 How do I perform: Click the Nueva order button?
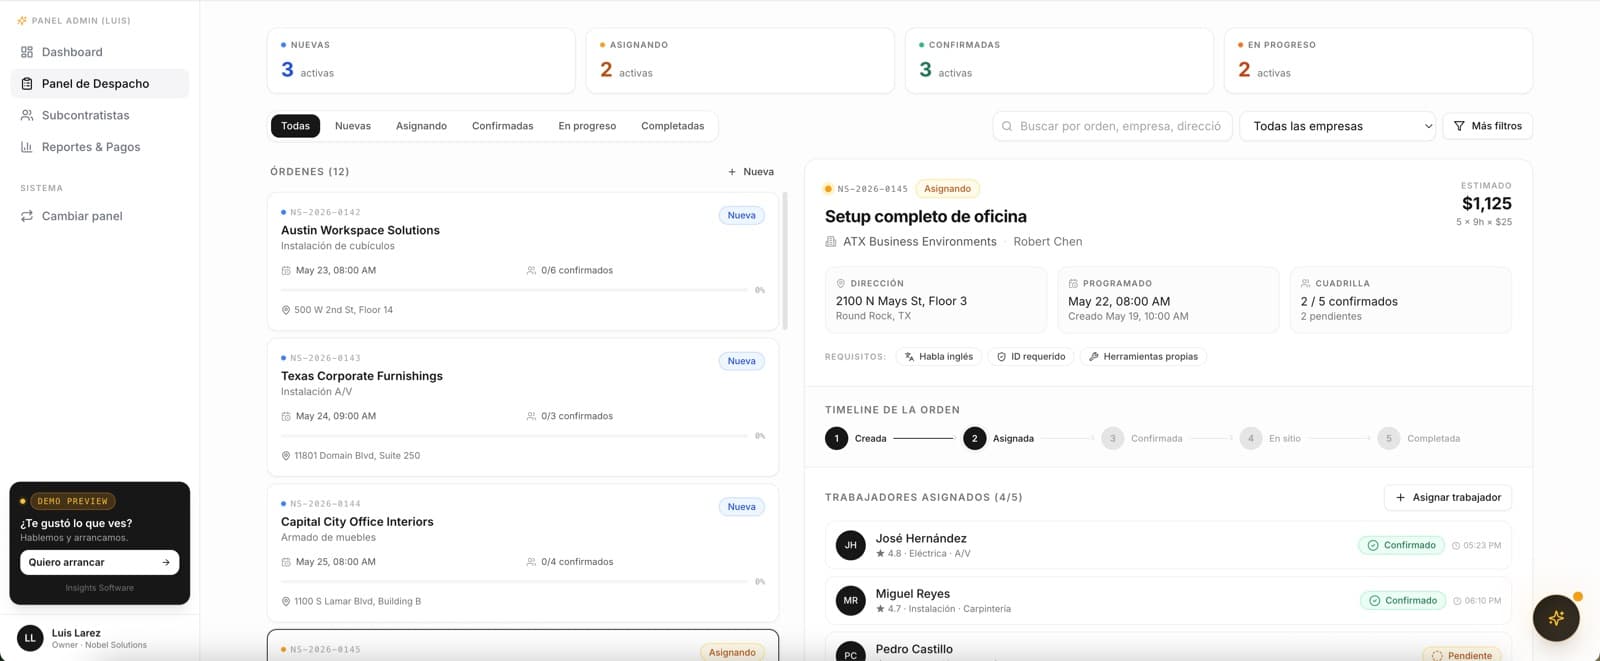pos(751,172)
